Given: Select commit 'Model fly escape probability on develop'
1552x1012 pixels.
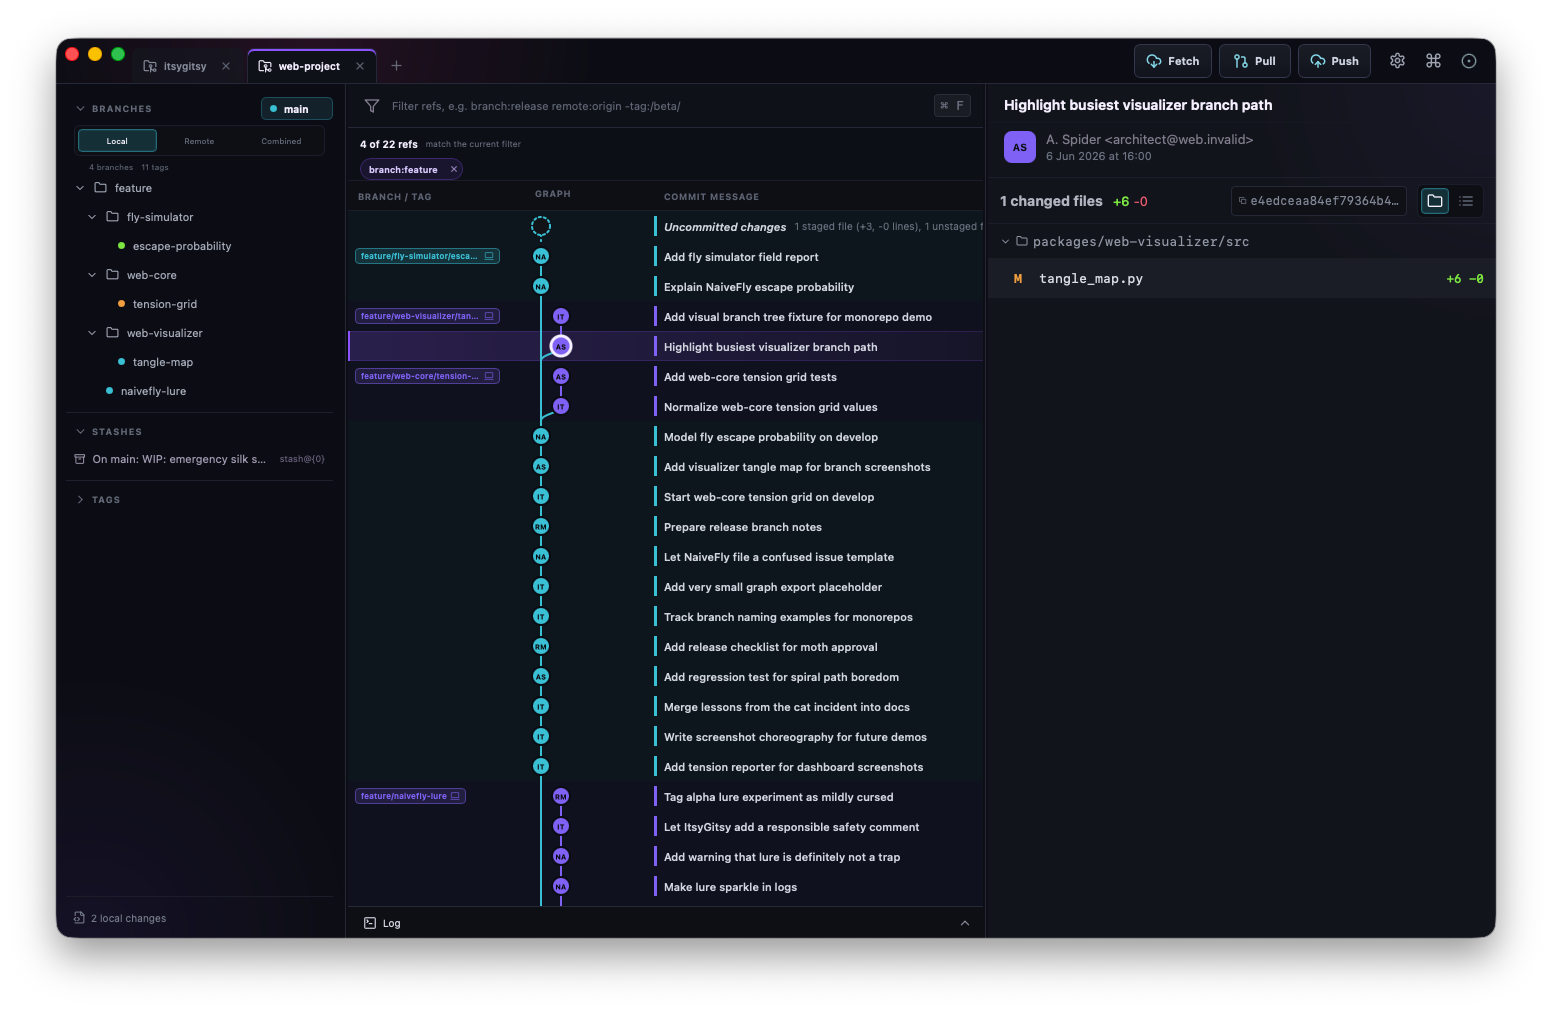Looking at the screenshot, I should 665,437.
